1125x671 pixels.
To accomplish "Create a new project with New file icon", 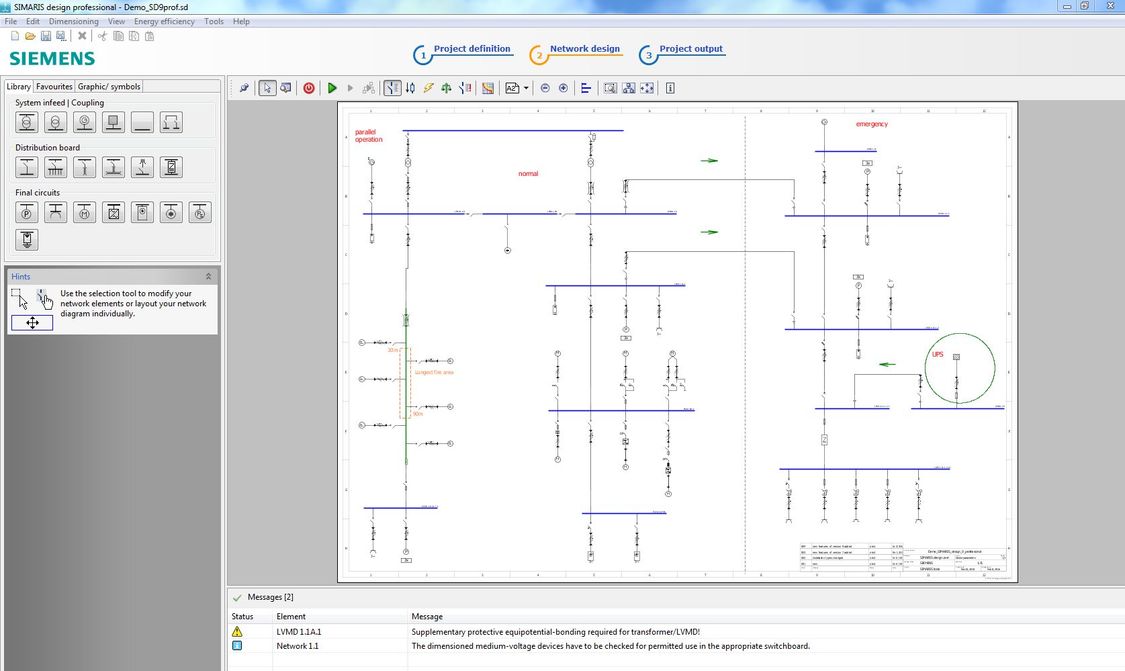I will pyautogui.click(x=14, y=36).
